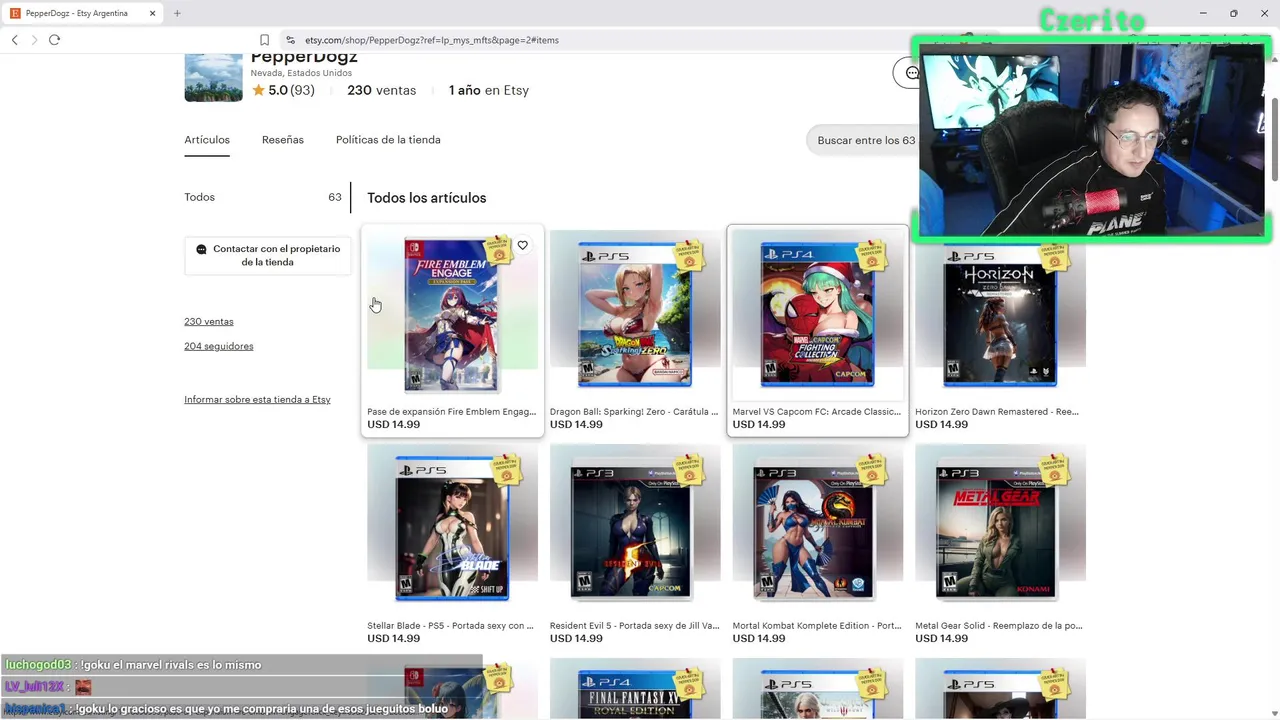Click Mortal Kombat Komplete Edition listing title
Image resolution: width=1280 pixels, height=720 pixels.
817,626
